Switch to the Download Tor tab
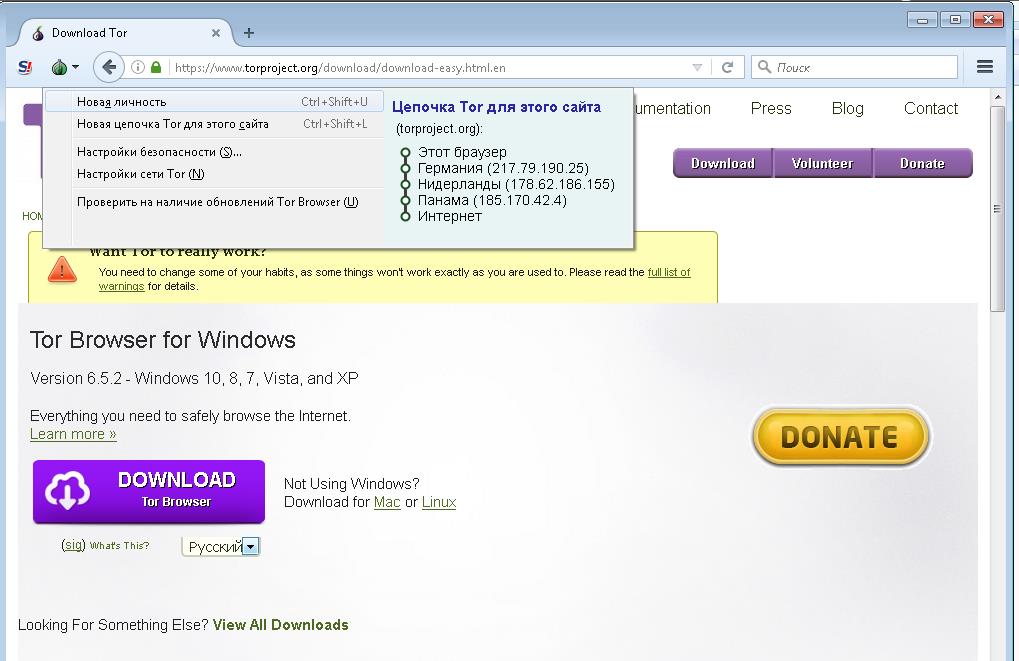The height and width of the screenshot is (661, 1019). [x=127, y=32]
